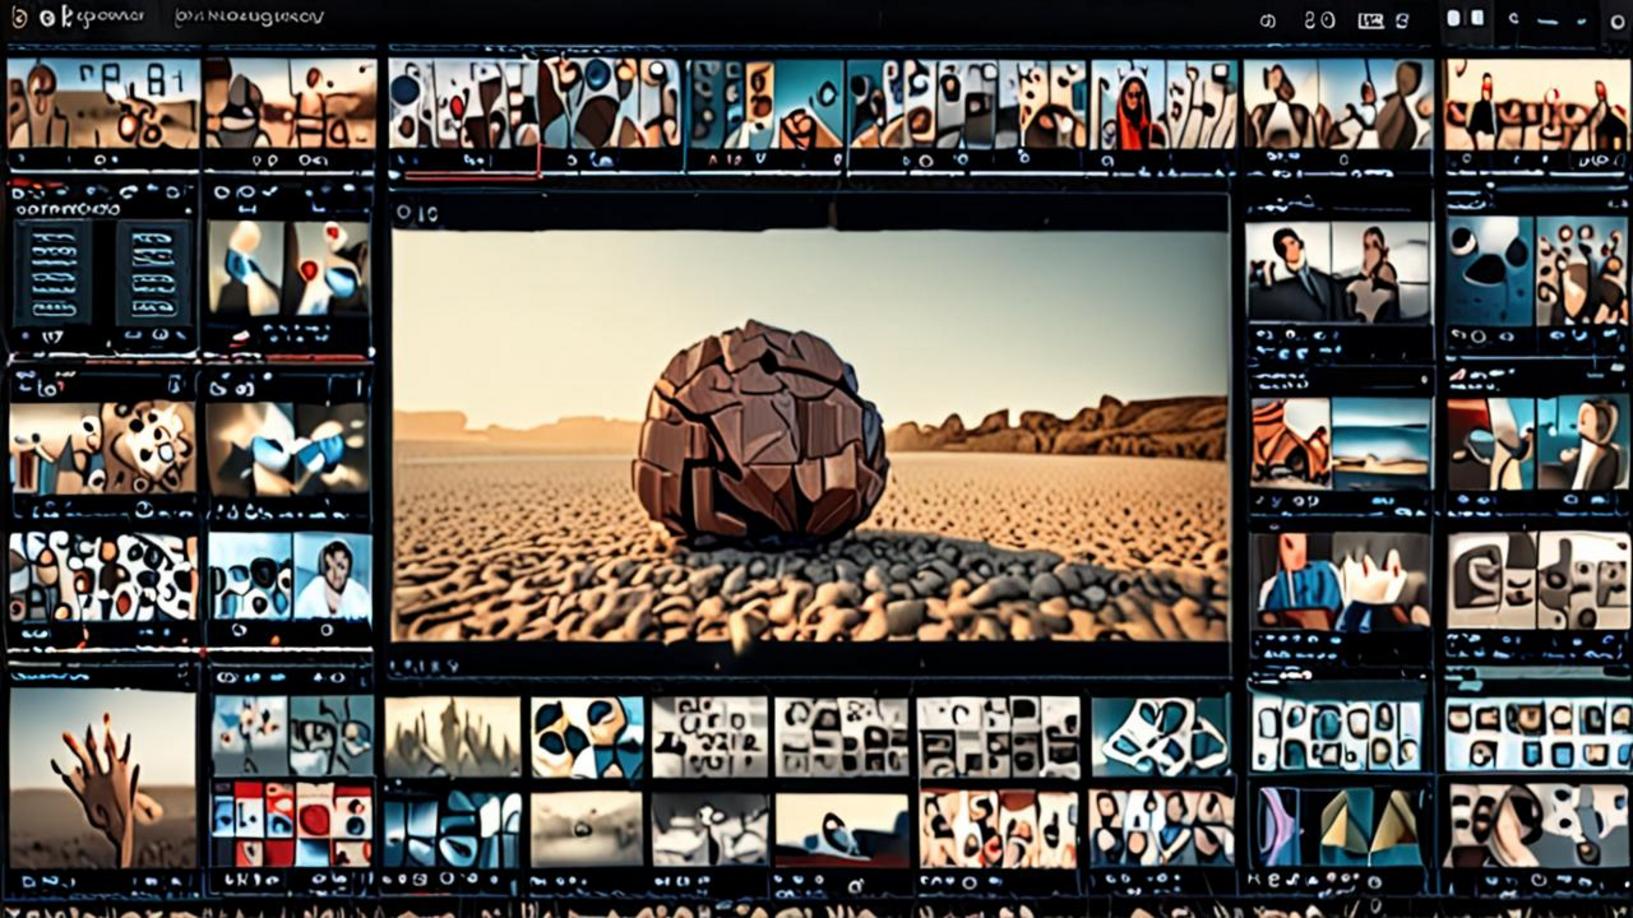Click the status label below the main preview
The image size is (1633, 918).
421,663
